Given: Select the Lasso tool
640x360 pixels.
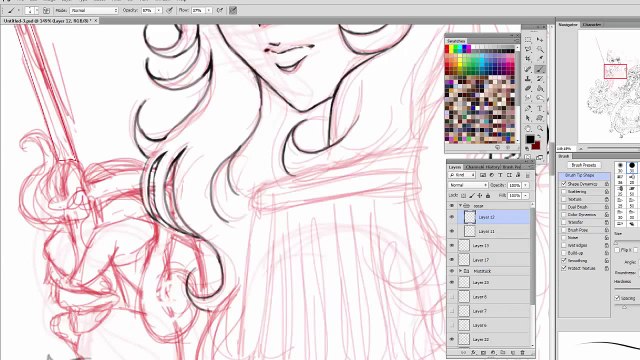Looking at the screenshot, I should point(528,49).
